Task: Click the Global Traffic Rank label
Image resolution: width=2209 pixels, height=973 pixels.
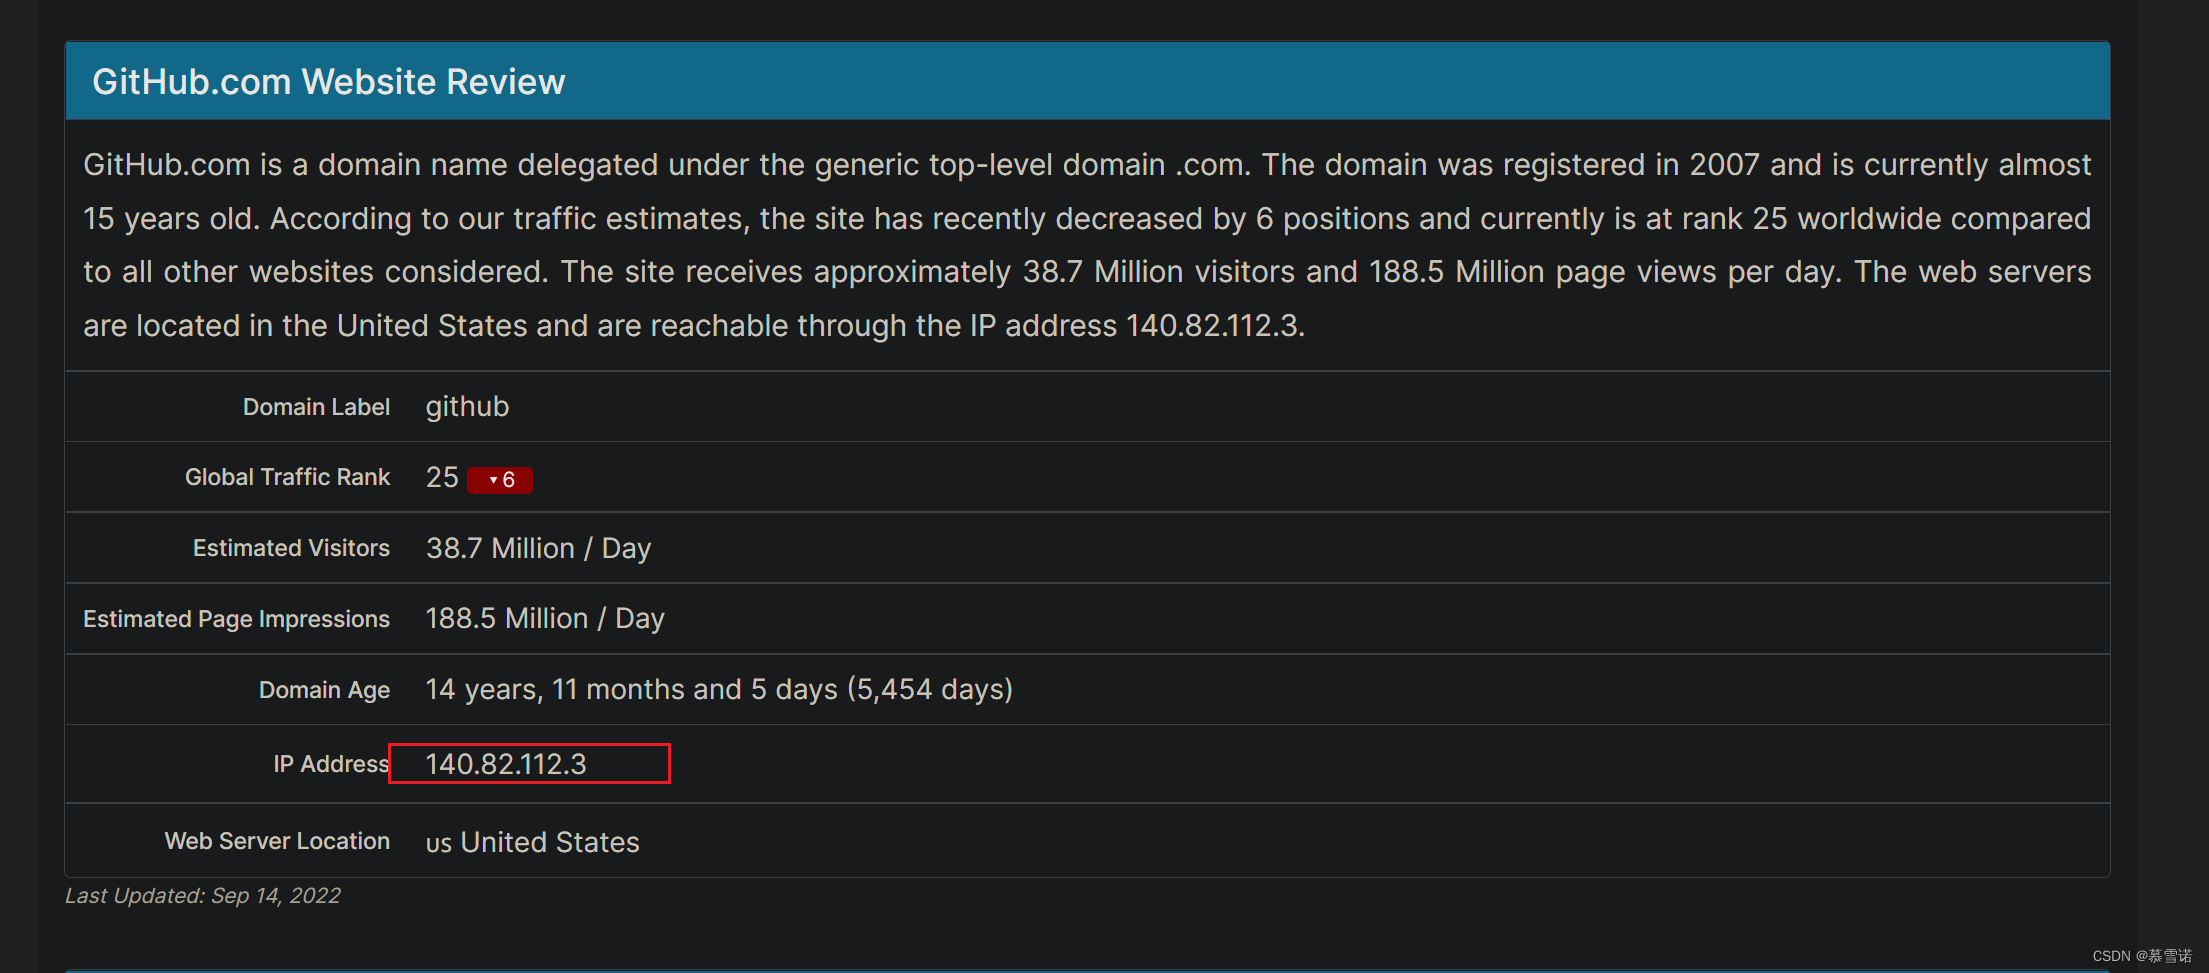Action: 287,477
